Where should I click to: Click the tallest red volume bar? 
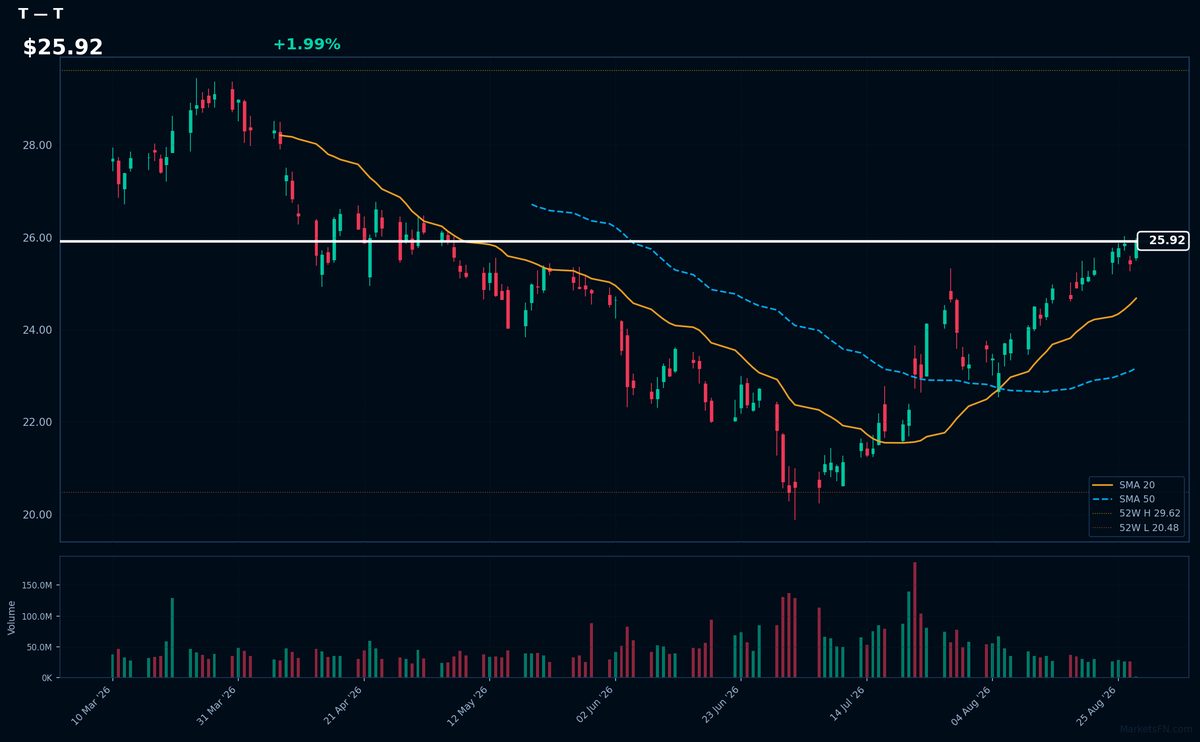(914, 620)
